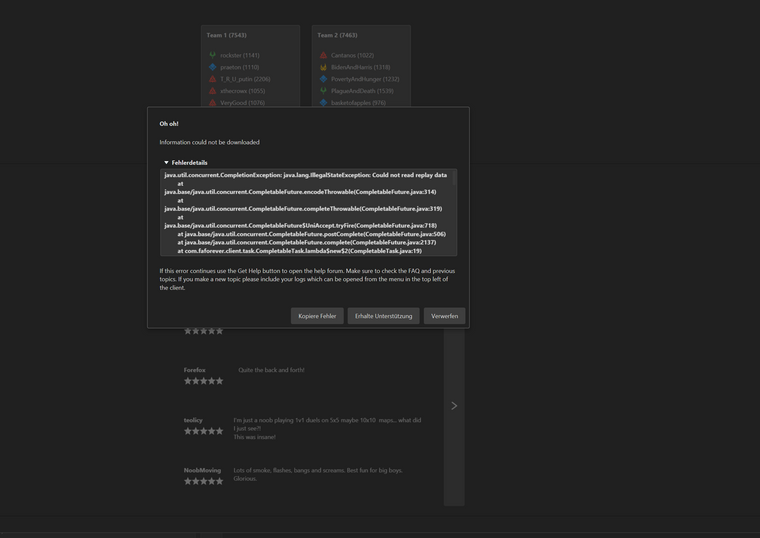
Task: Click the stack trace text area
Action: [306, 212]
